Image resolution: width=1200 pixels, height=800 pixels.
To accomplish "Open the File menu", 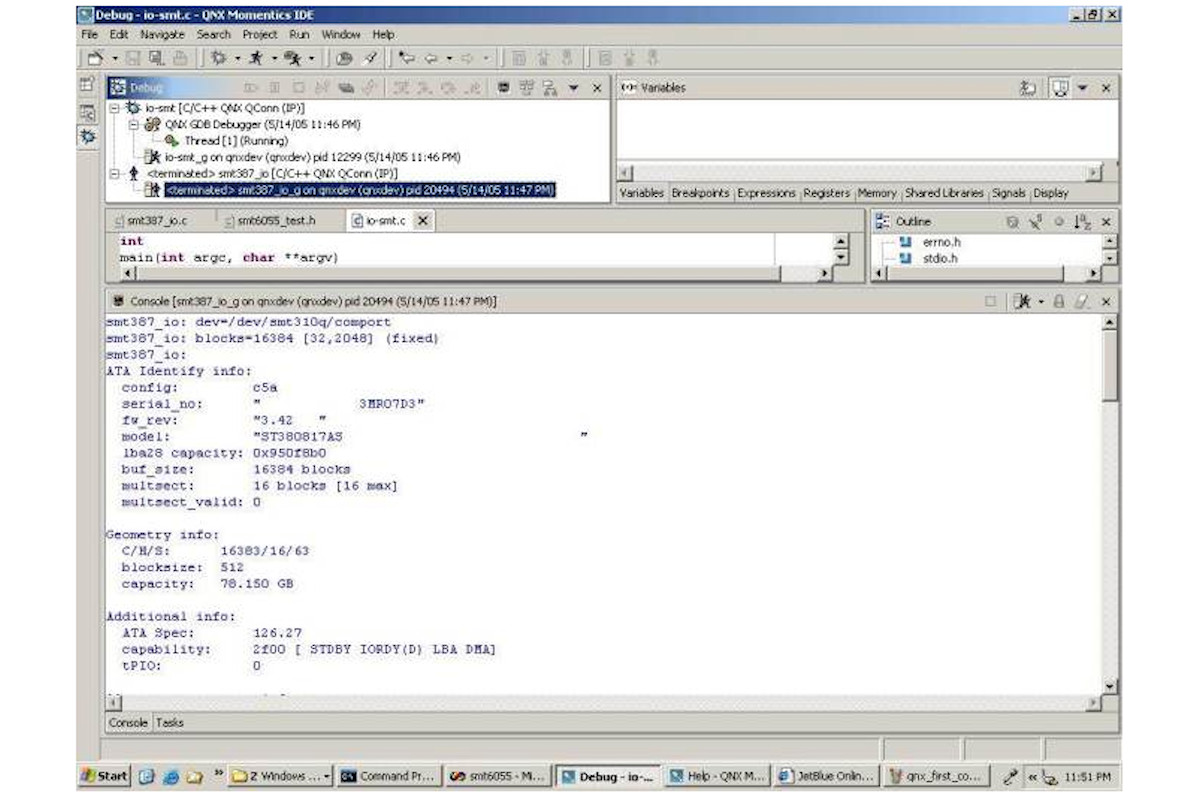I will pos(89,35).
